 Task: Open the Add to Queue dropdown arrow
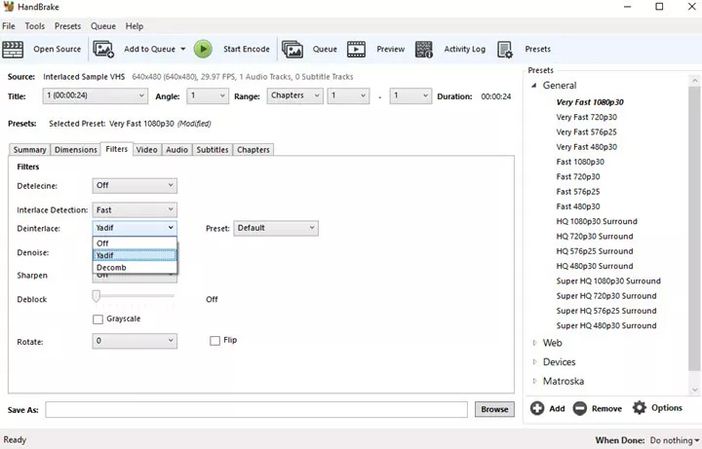point(183,49)
